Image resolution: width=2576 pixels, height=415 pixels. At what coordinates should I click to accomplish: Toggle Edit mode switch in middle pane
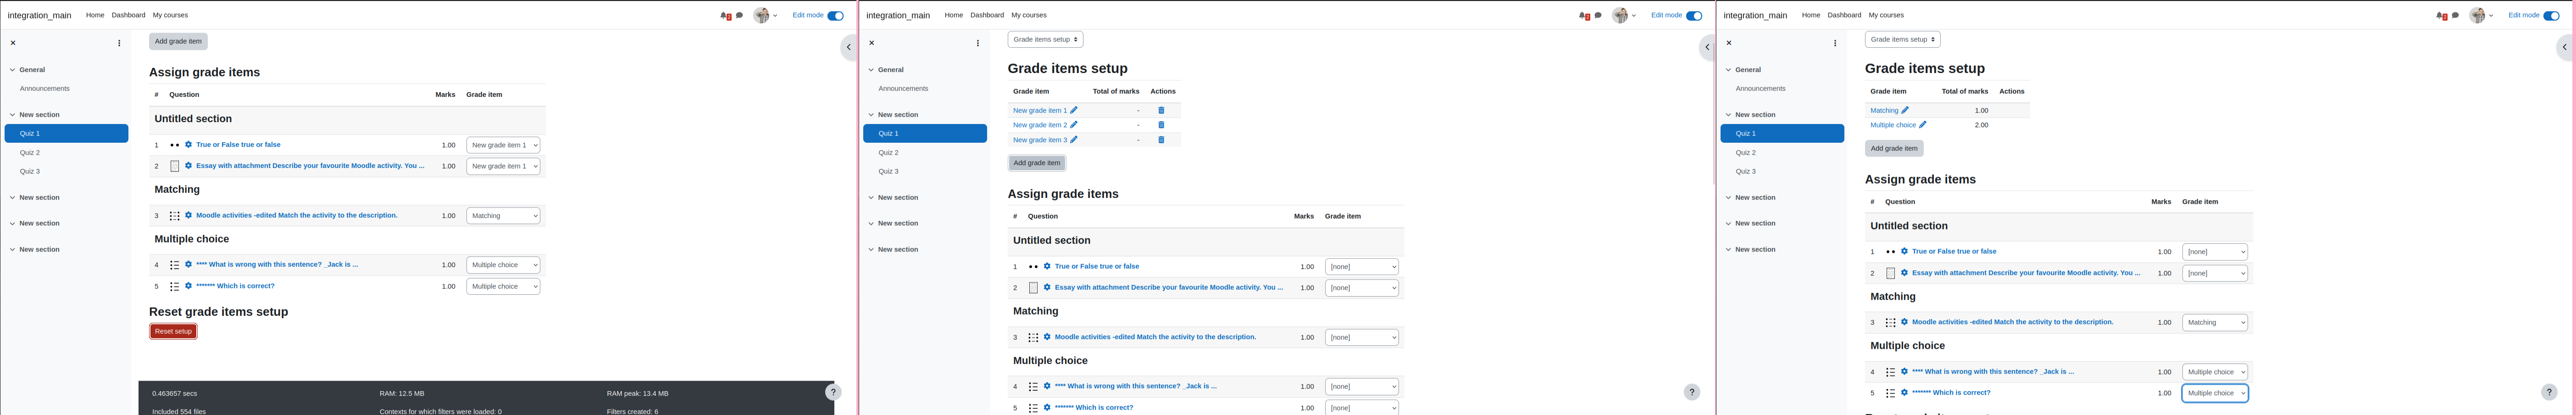tap(1694, 15)
